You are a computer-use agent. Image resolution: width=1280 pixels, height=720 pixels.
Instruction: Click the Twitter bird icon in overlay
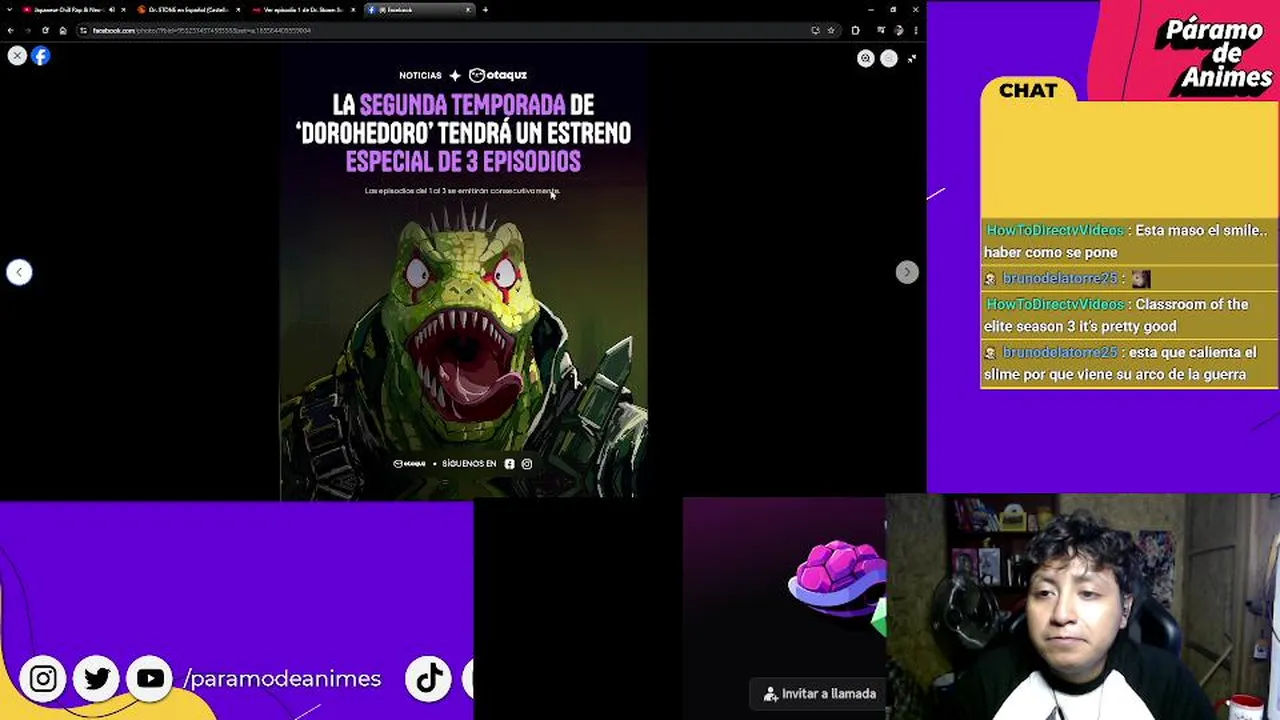pyautogui.click(x=97, y=679)
